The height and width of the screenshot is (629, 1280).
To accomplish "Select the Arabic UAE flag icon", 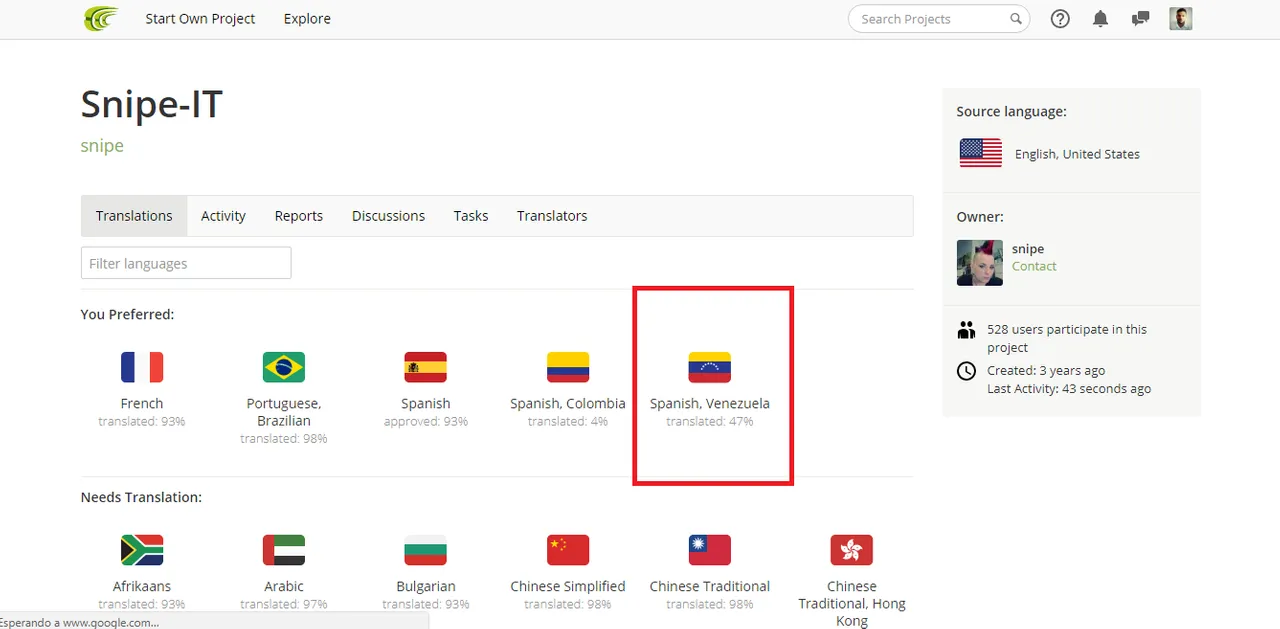I will (x=284, y=550).
